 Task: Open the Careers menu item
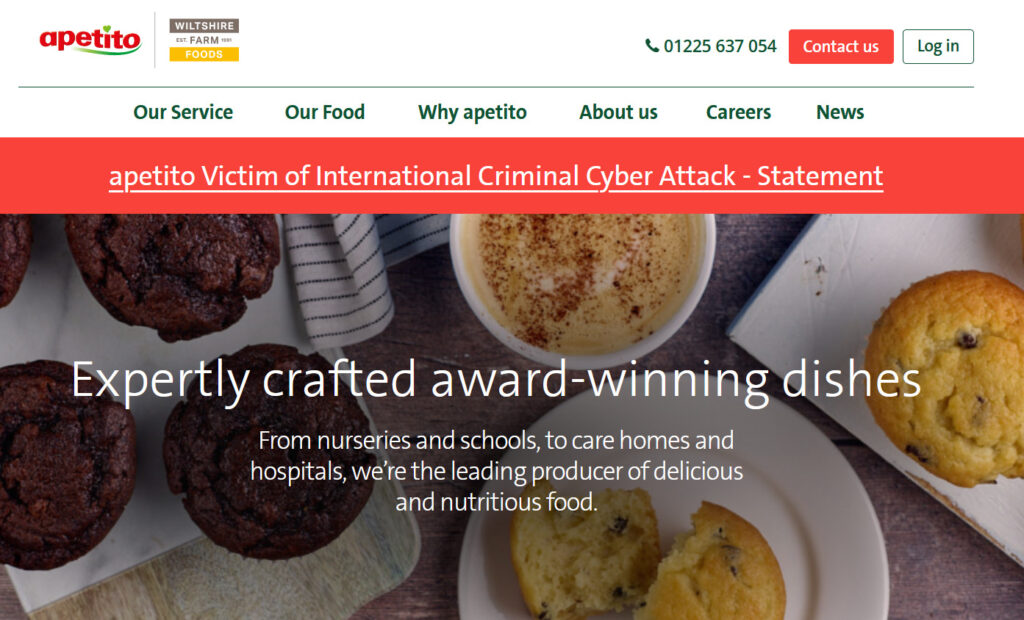(738, 112)
